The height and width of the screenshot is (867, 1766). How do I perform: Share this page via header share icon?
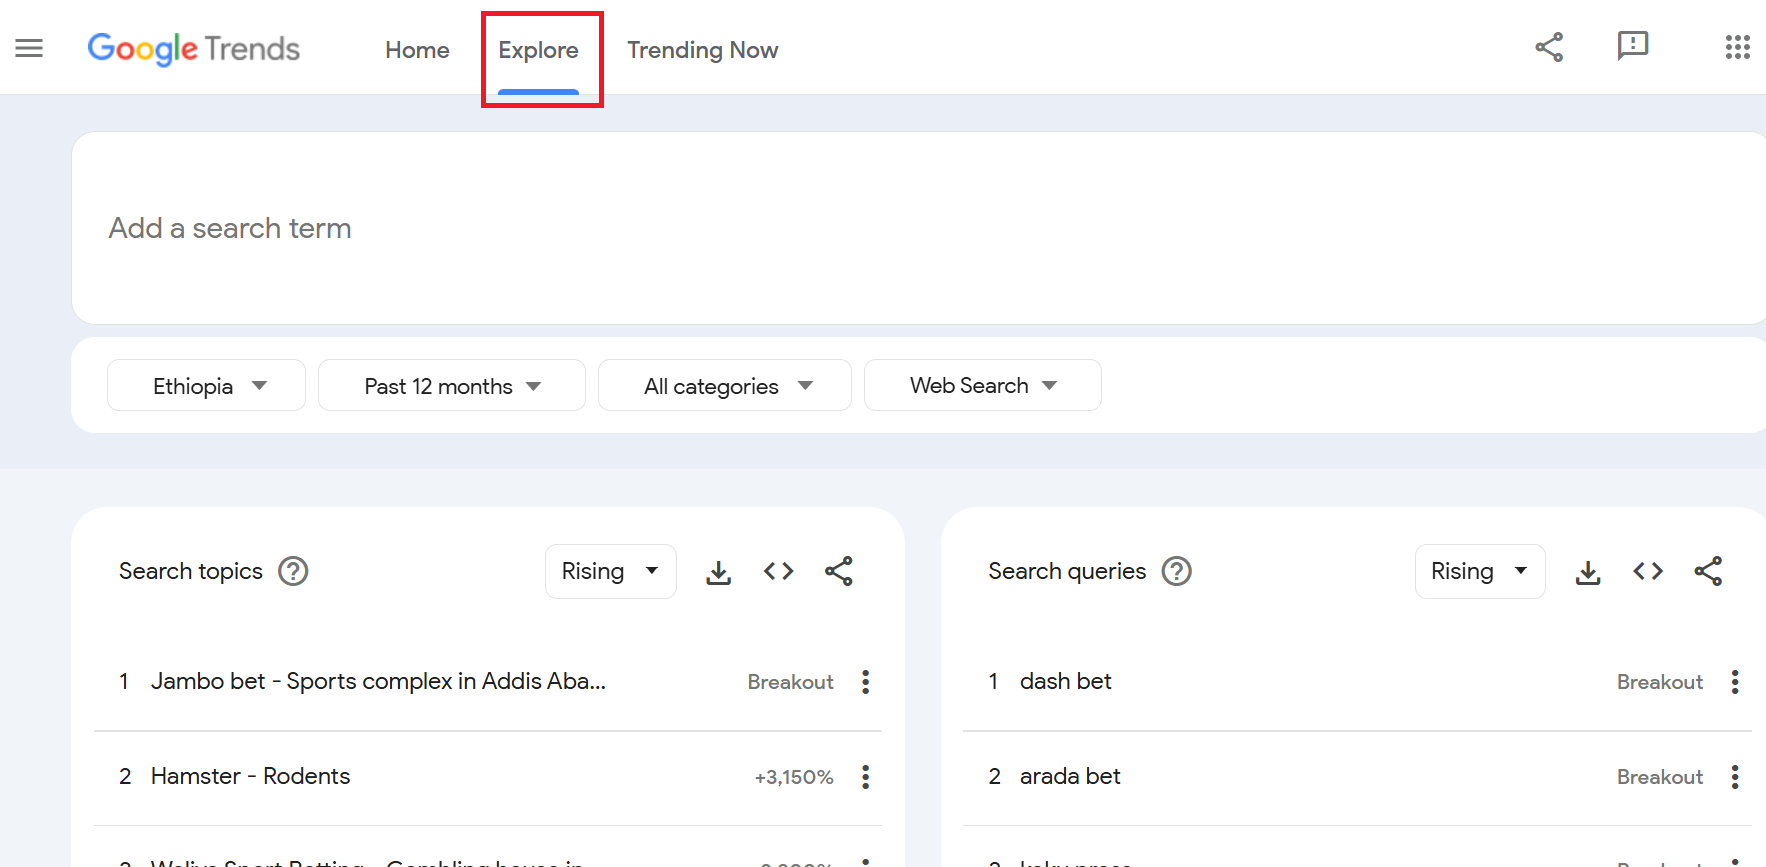click(1549, 47)
